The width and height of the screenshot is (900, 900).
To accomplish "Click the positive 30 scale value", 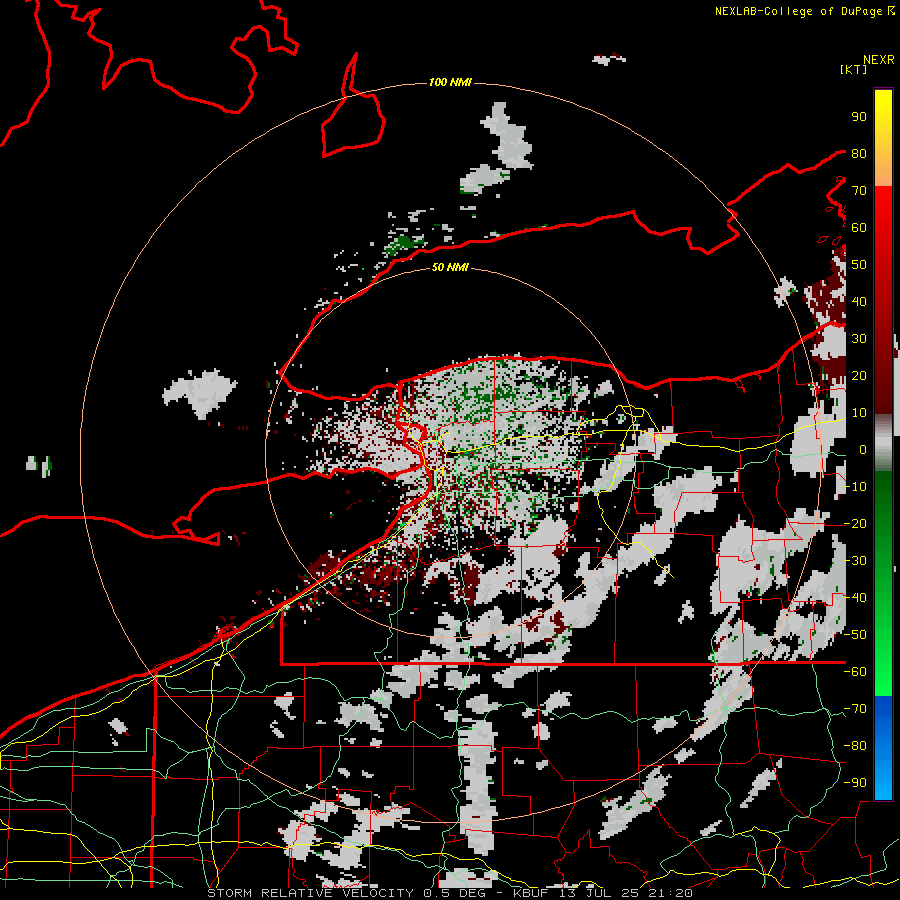I will tap(859, 339).
